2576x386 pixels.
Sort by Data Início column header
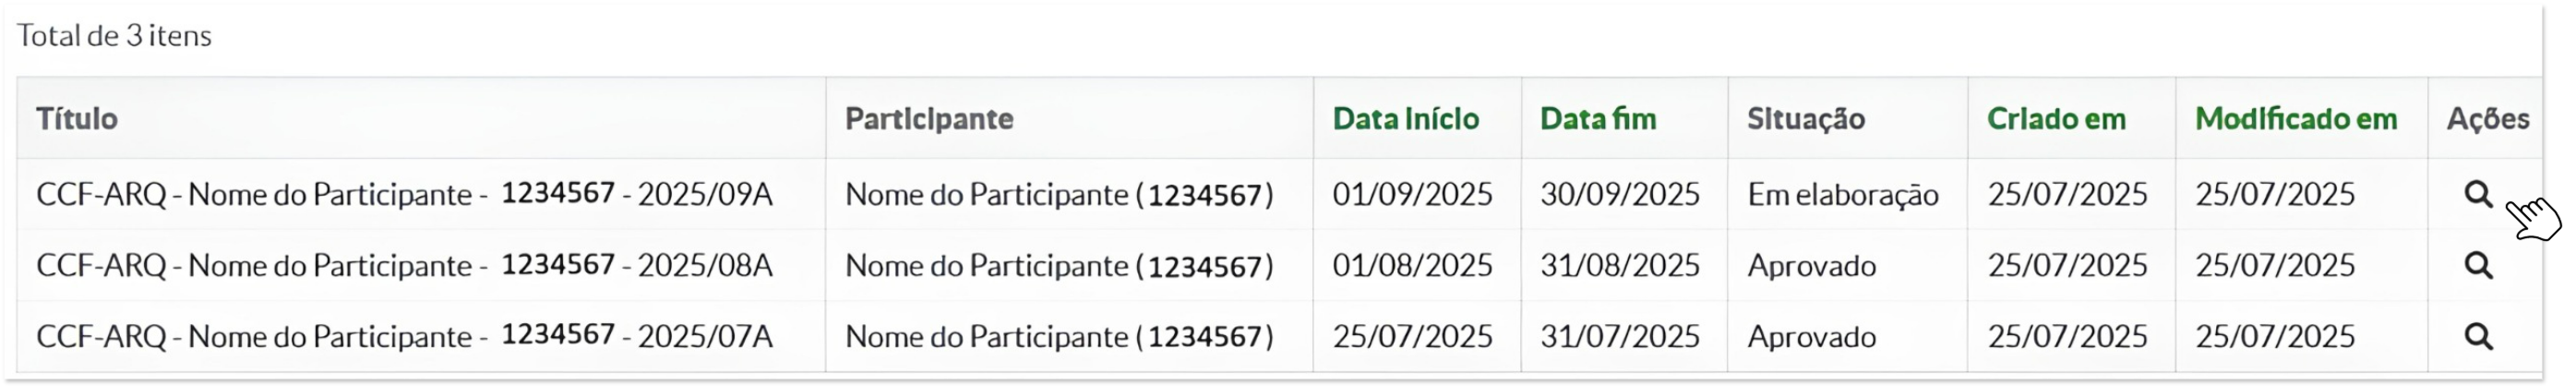(1405, 119)
